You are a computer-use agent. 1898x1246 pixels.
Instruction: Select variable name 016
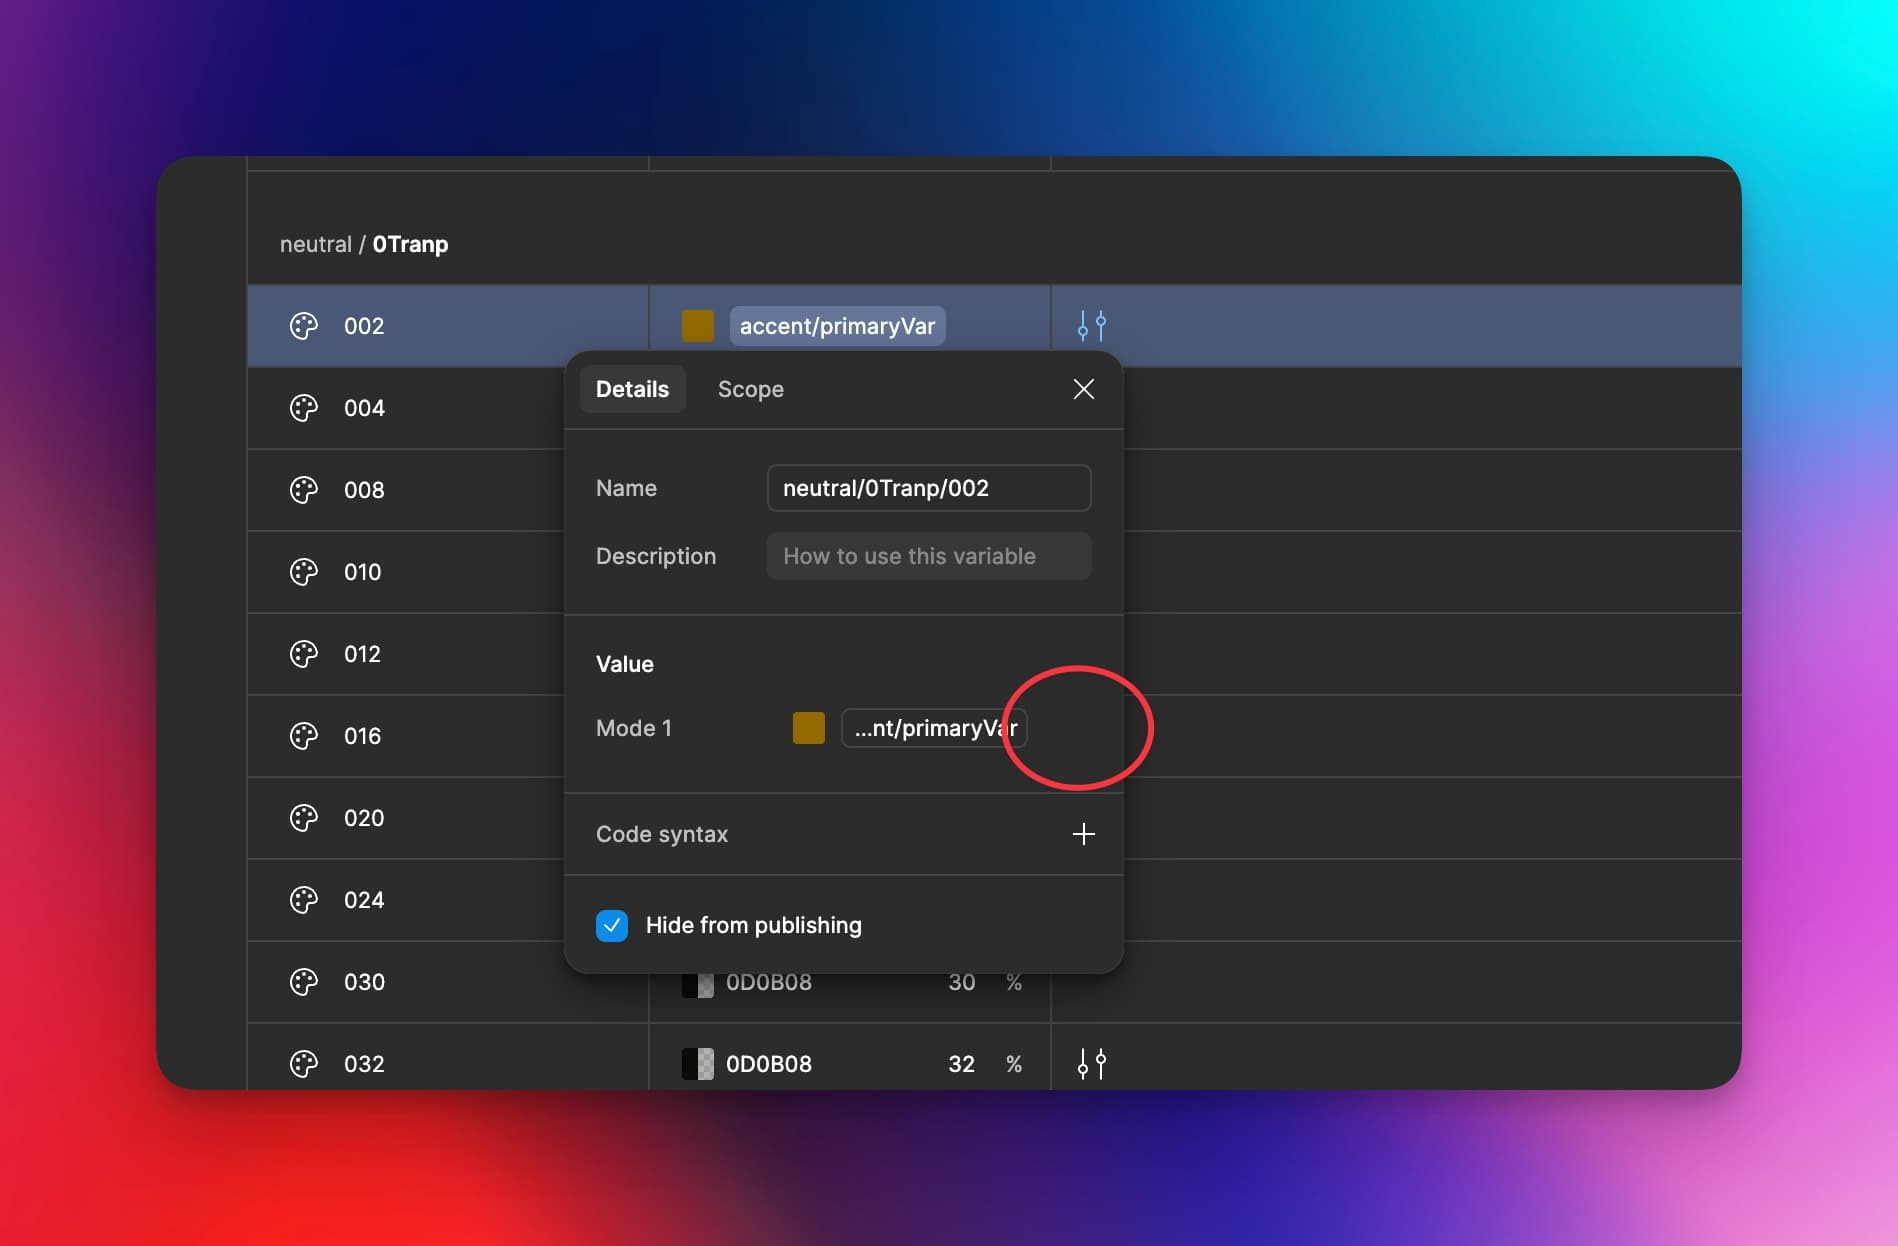pos(363,736)
